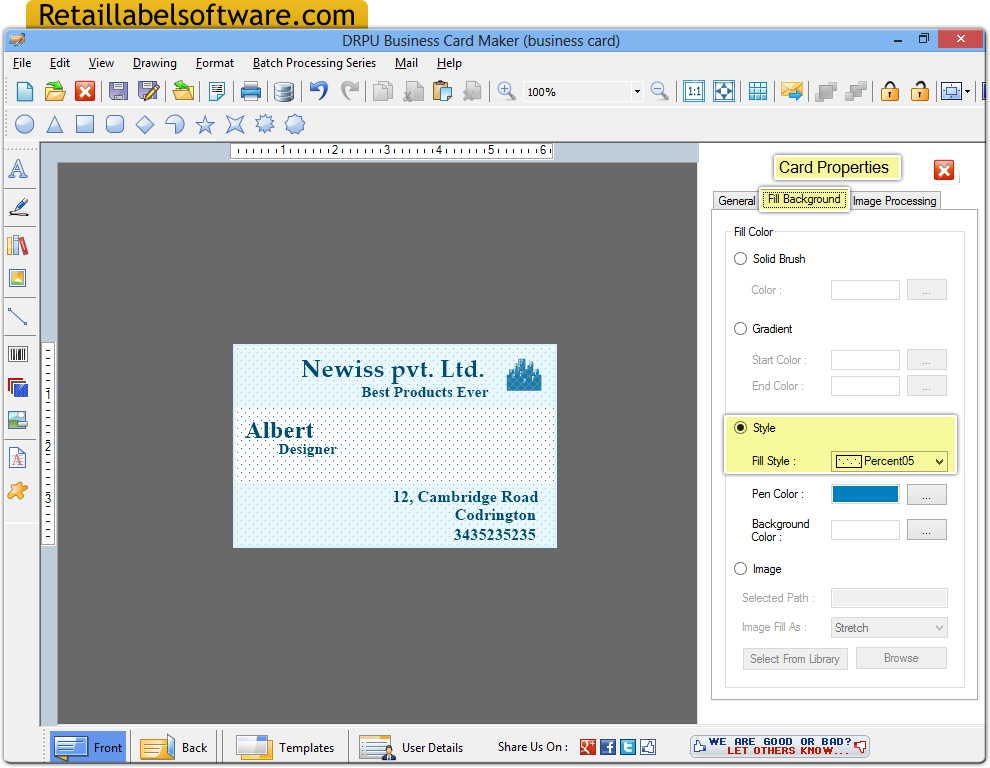
Task: Insert a barcode from the sidebar
Action: 18,354
